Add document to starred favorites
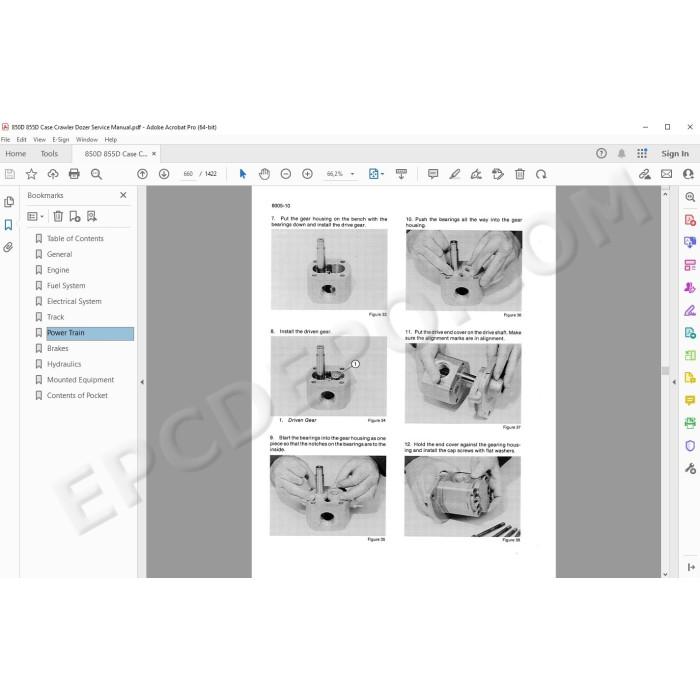Viewport: 700px width, 700px height. 31,174
